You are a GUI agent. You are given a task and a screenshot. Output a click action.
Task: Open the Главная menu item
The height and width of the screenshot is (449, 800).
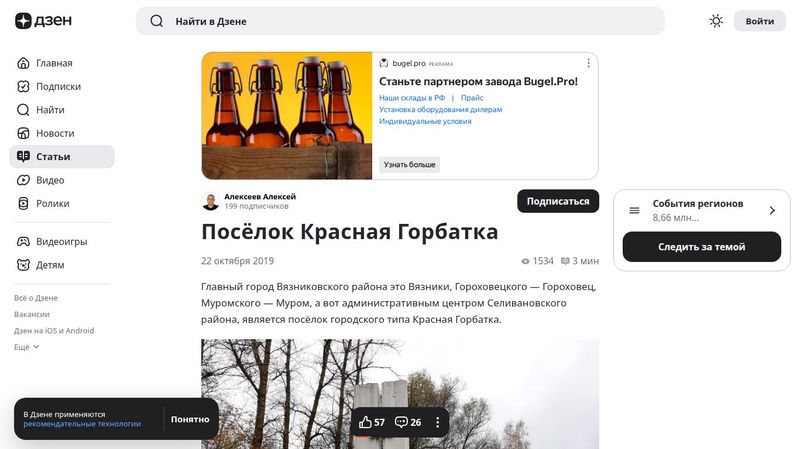54,63
